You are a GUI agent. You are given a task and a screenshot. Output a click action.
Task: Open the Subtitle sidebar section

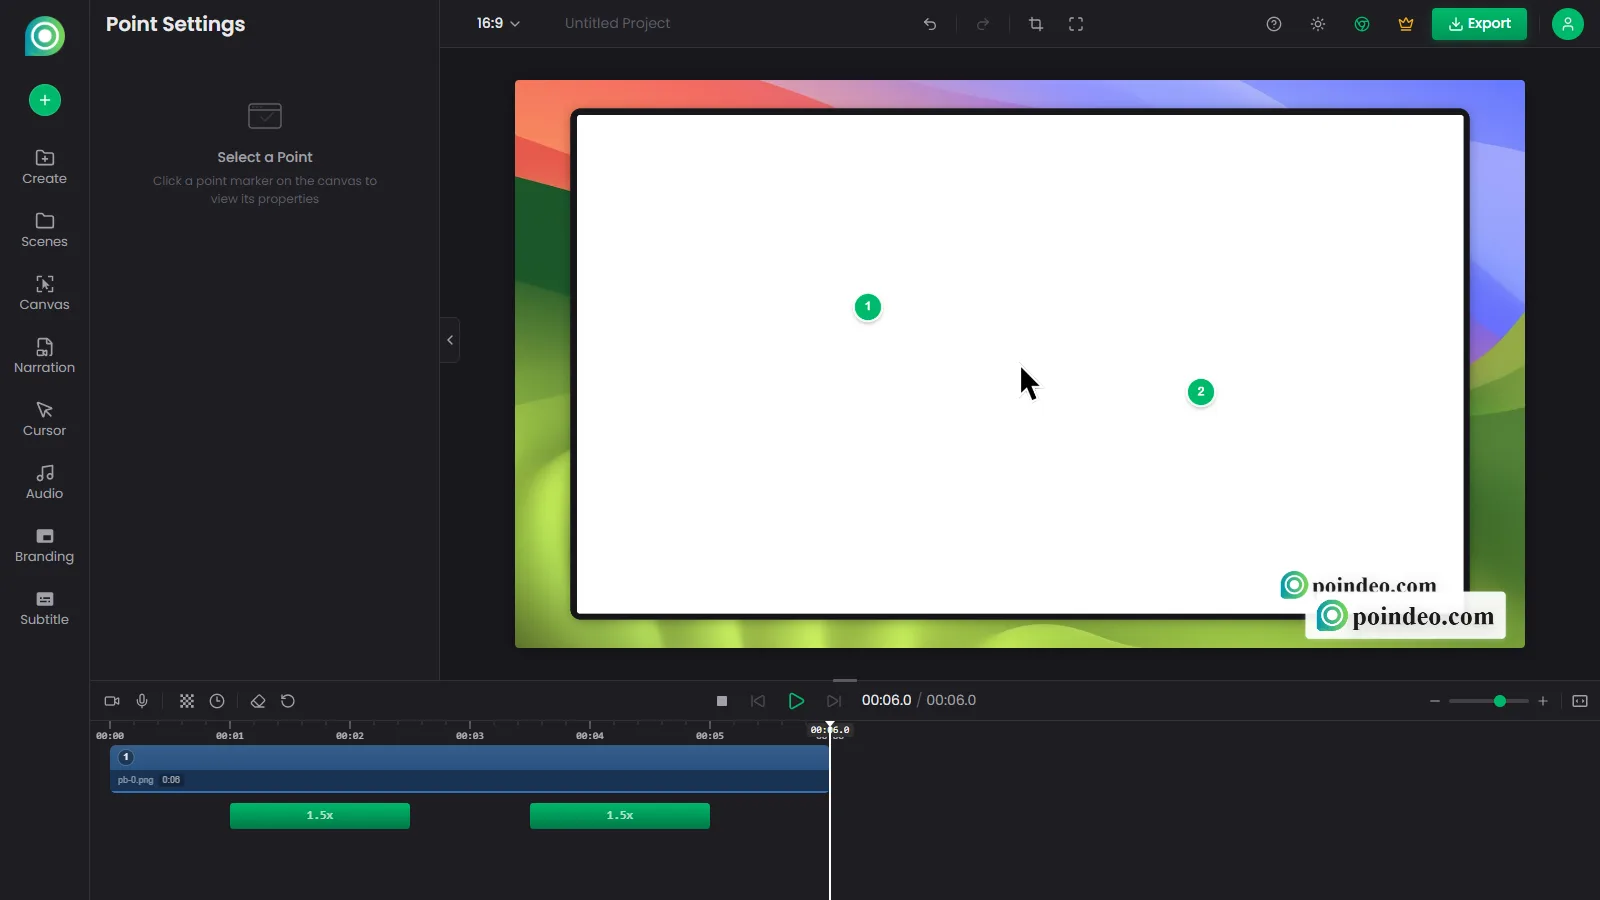(x=45, y=608)
